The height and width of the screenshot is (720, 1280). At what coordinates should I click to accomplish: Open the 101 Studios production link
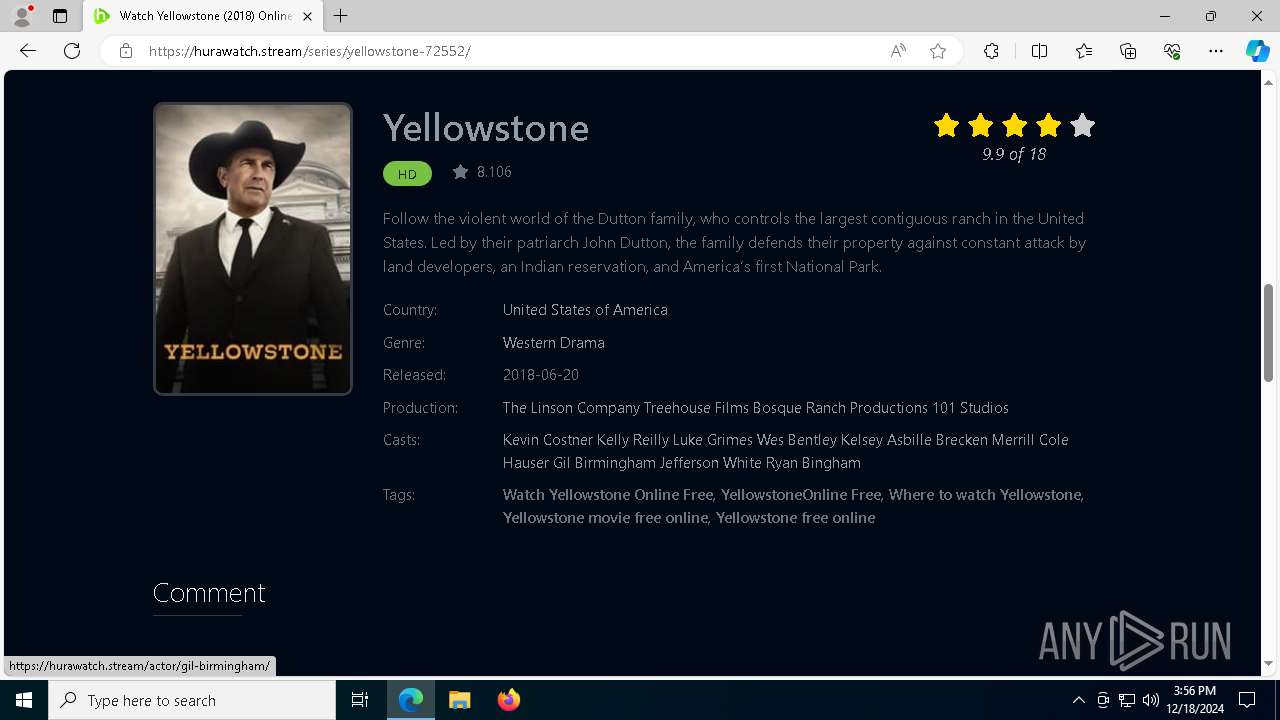pos(970,408)
